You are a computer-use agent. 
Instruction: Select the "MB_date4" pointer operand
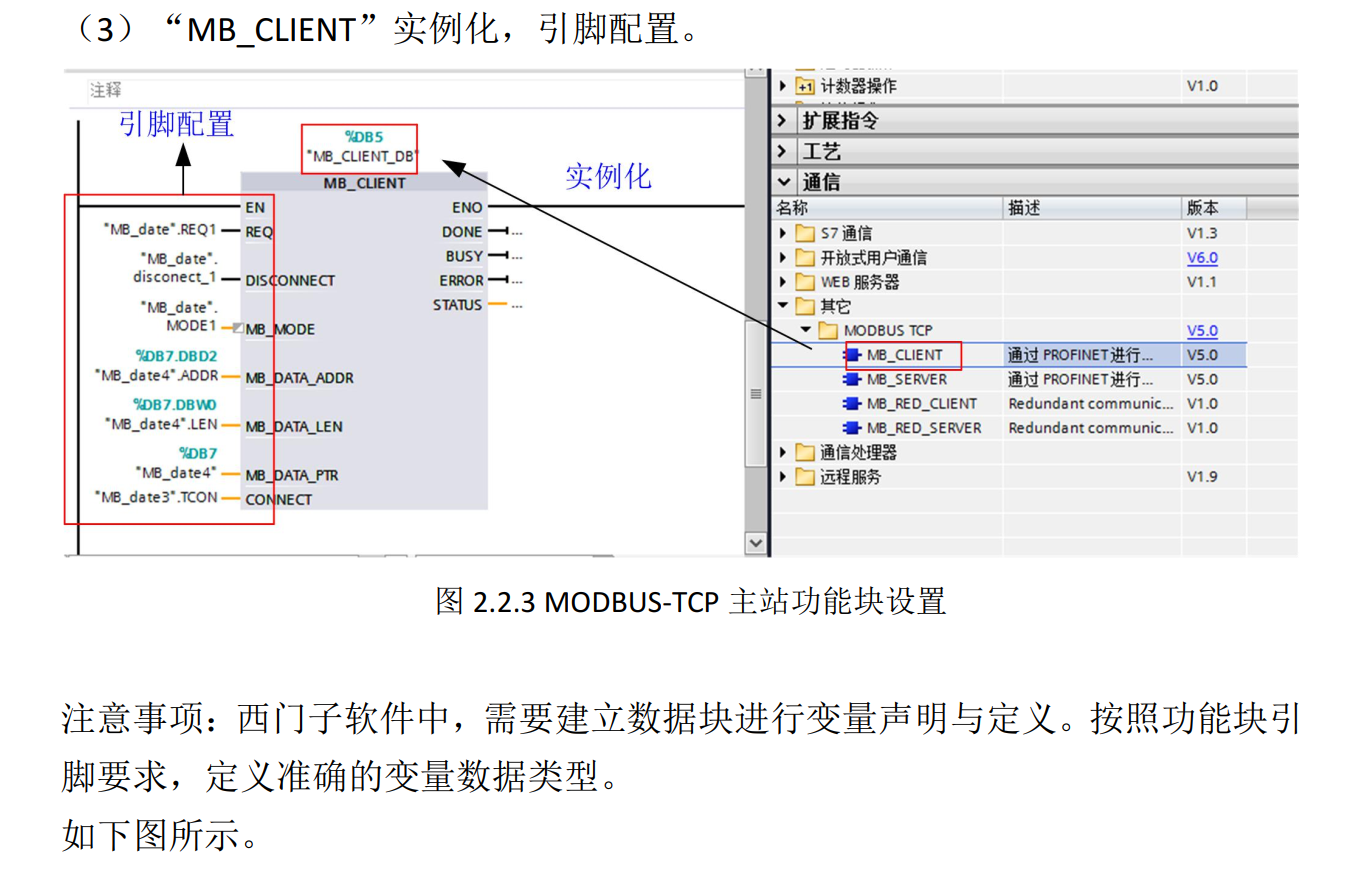[175, 473]
